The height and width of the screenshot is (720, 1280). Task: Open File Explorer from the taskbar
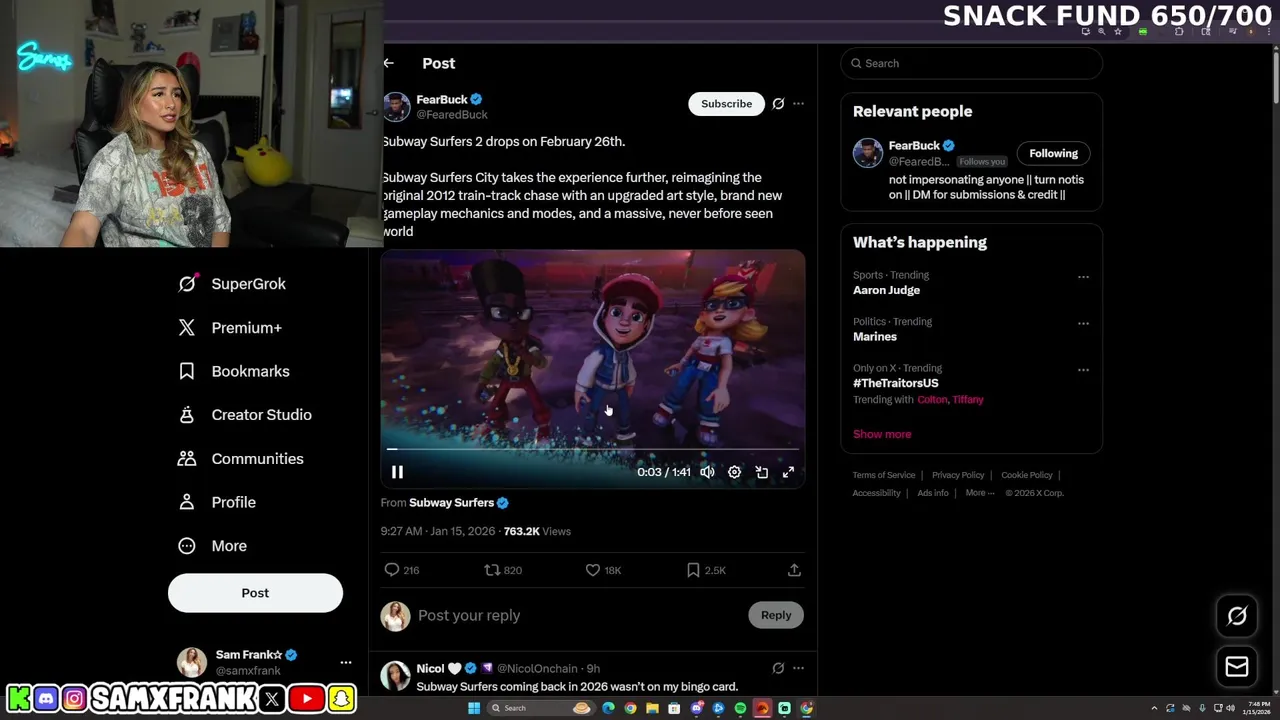point(652,708)
